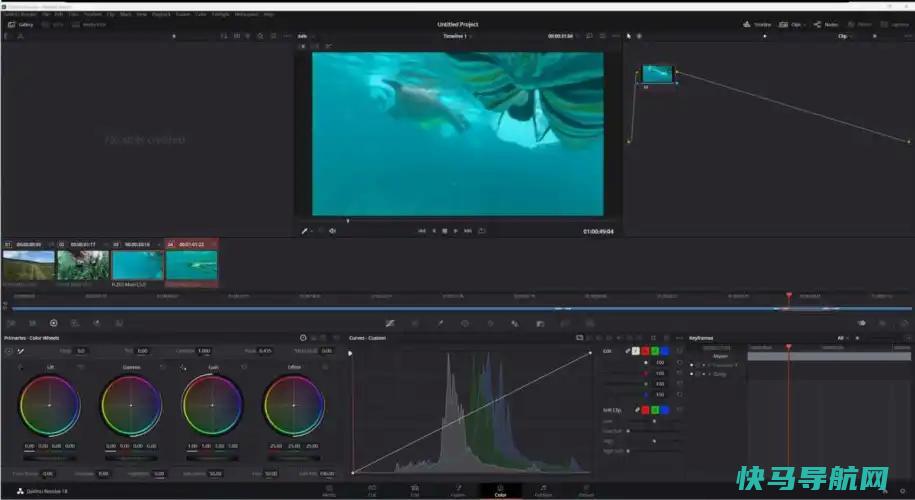Switch to the Fairlight page tab
Image resolution: width=915 pixels, height=500 pixels.
[x=543, y=491]
